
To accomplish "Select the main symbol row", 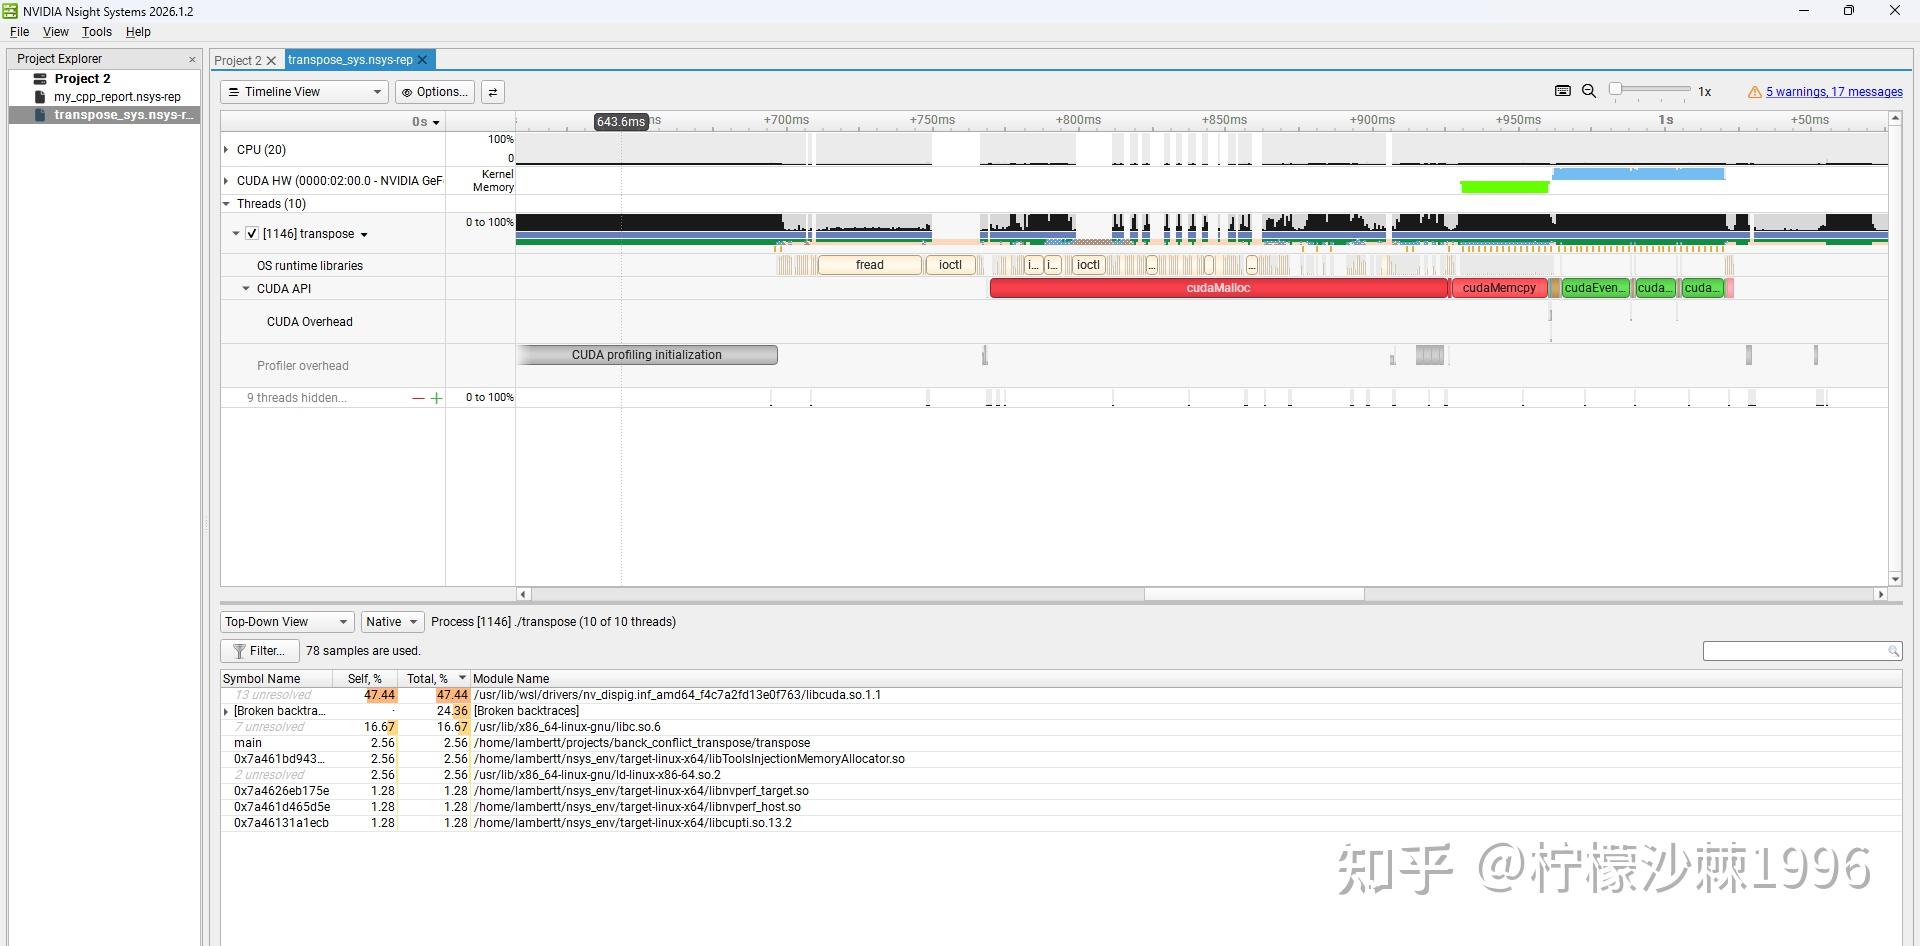I will (x=1061, y=743).
